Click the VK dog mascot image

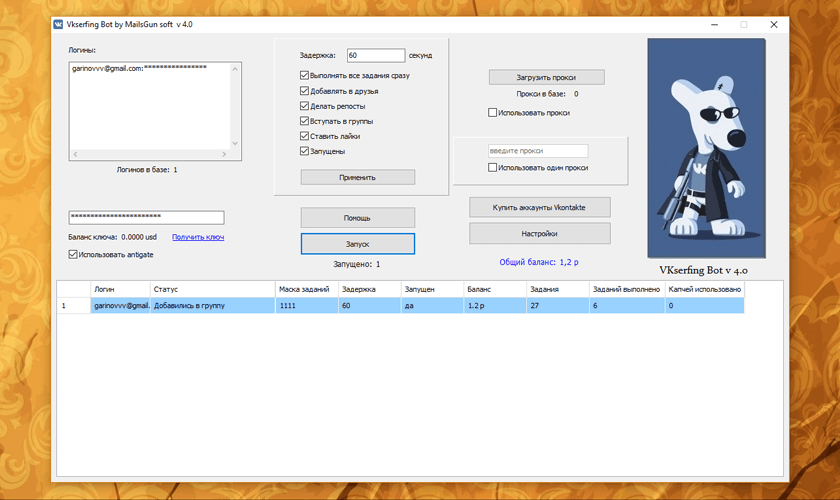706,148
